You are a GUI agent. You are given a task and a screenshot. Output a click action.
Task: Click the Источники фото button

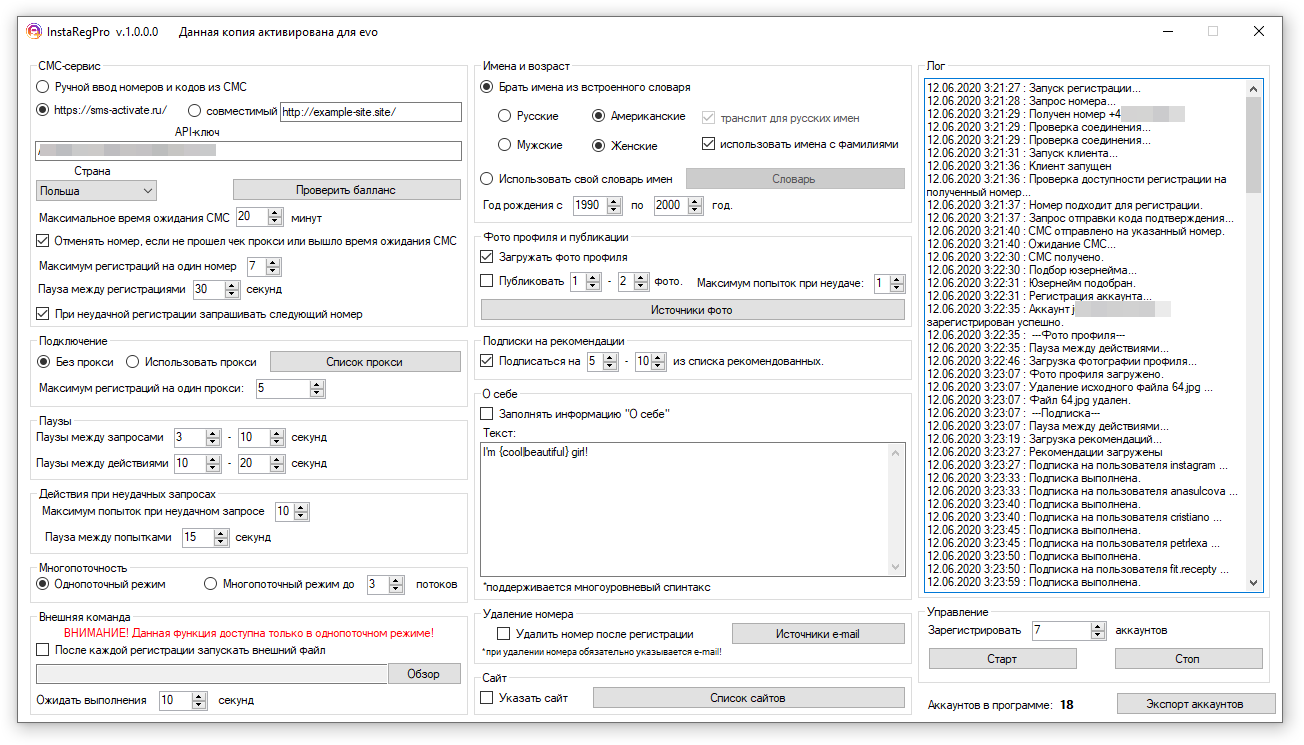(x=692, y=310)
